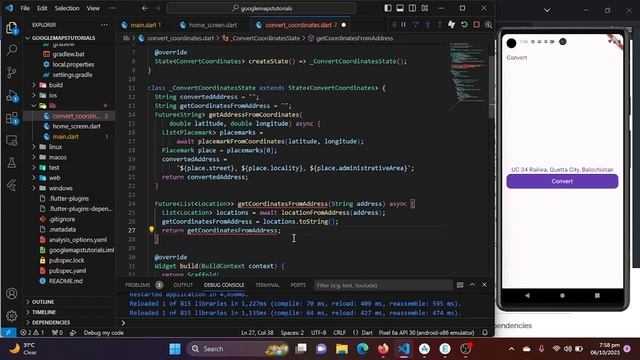Stop the debug session
Image resolution: width=640 pixels, height=360 pixels.
pyautogui.click(x=476, y=25)
